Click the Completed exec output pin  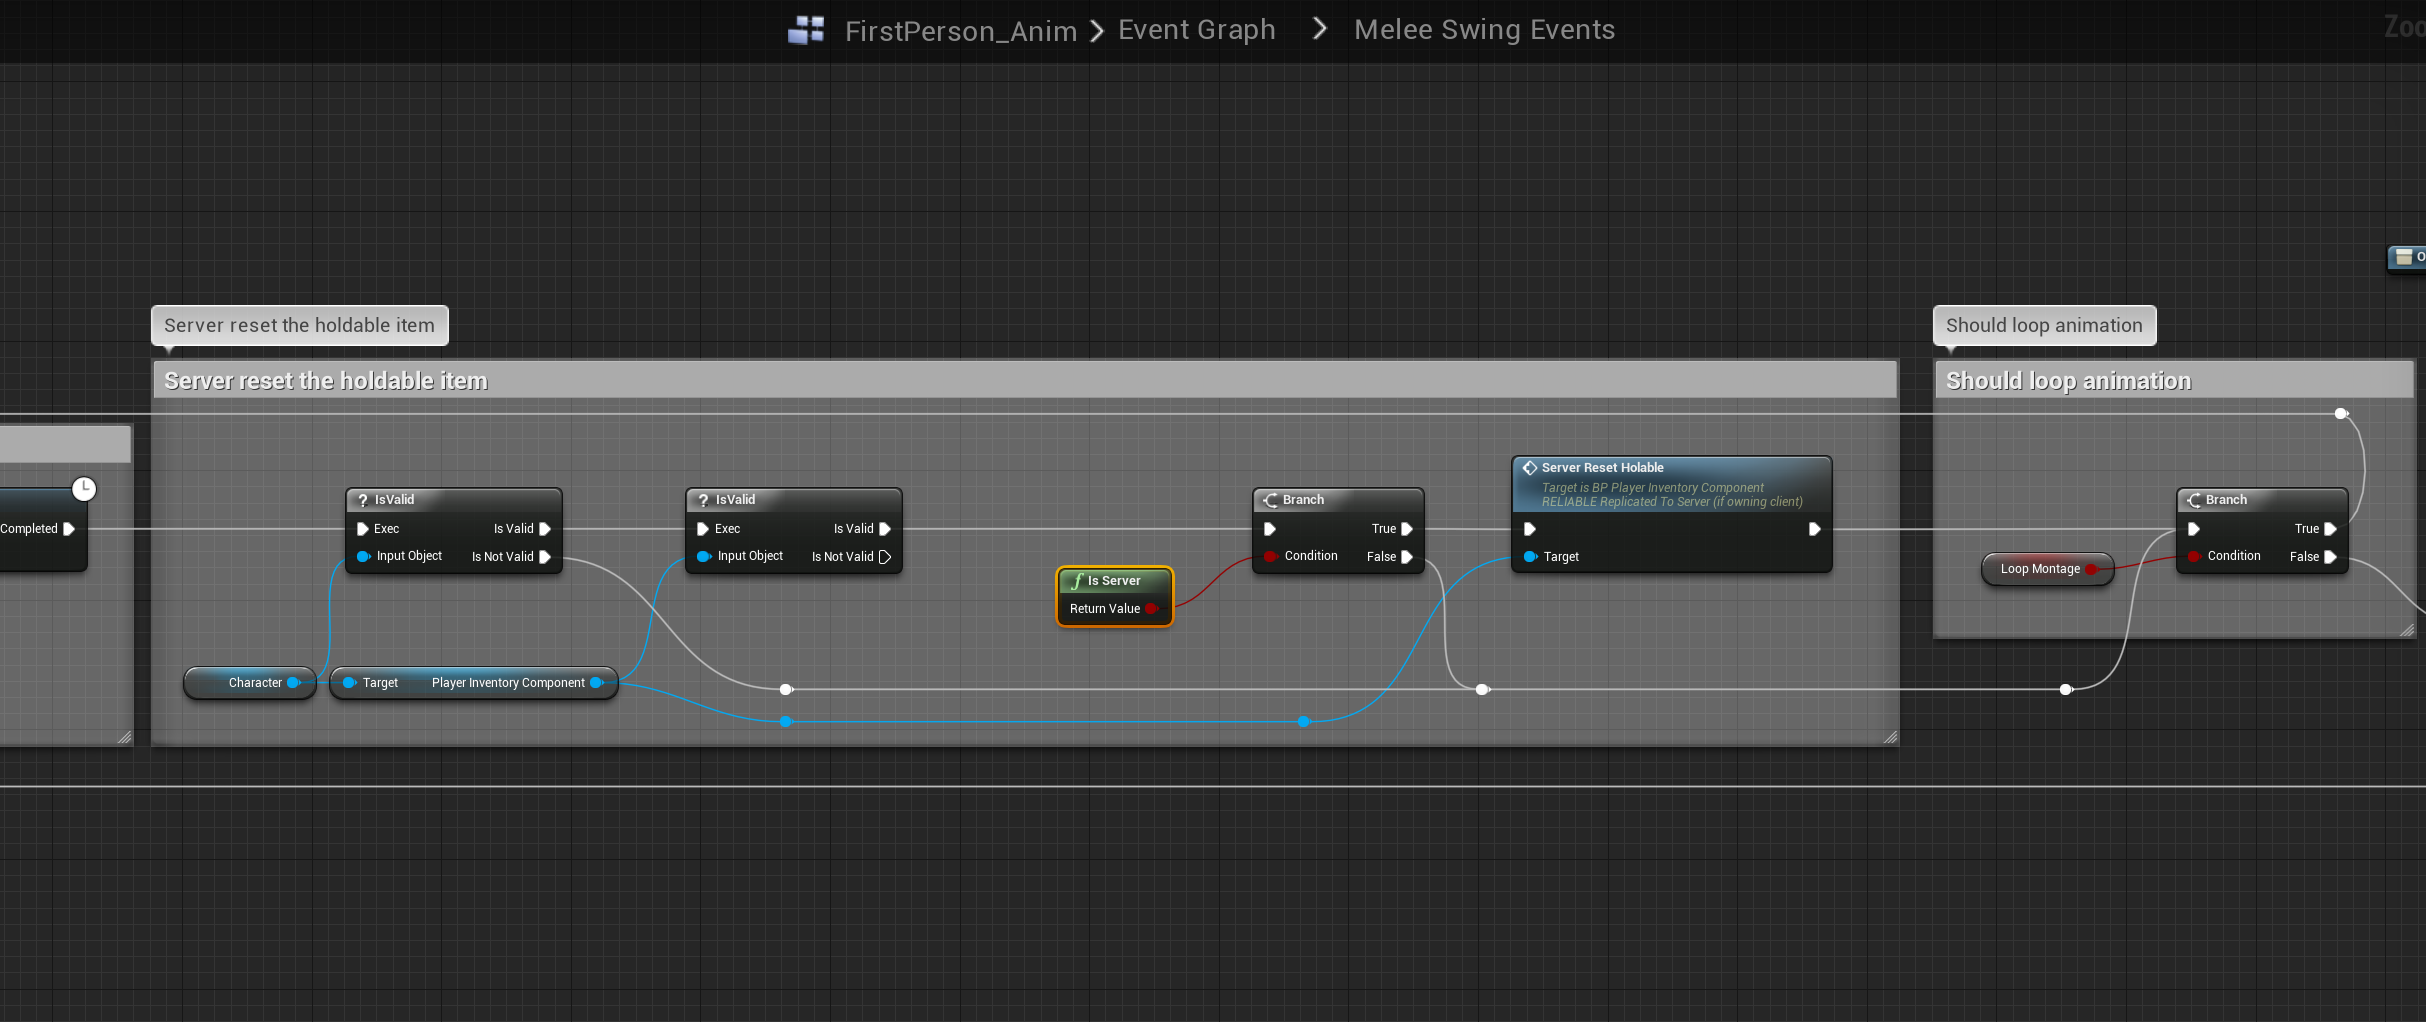coord(69,529)
